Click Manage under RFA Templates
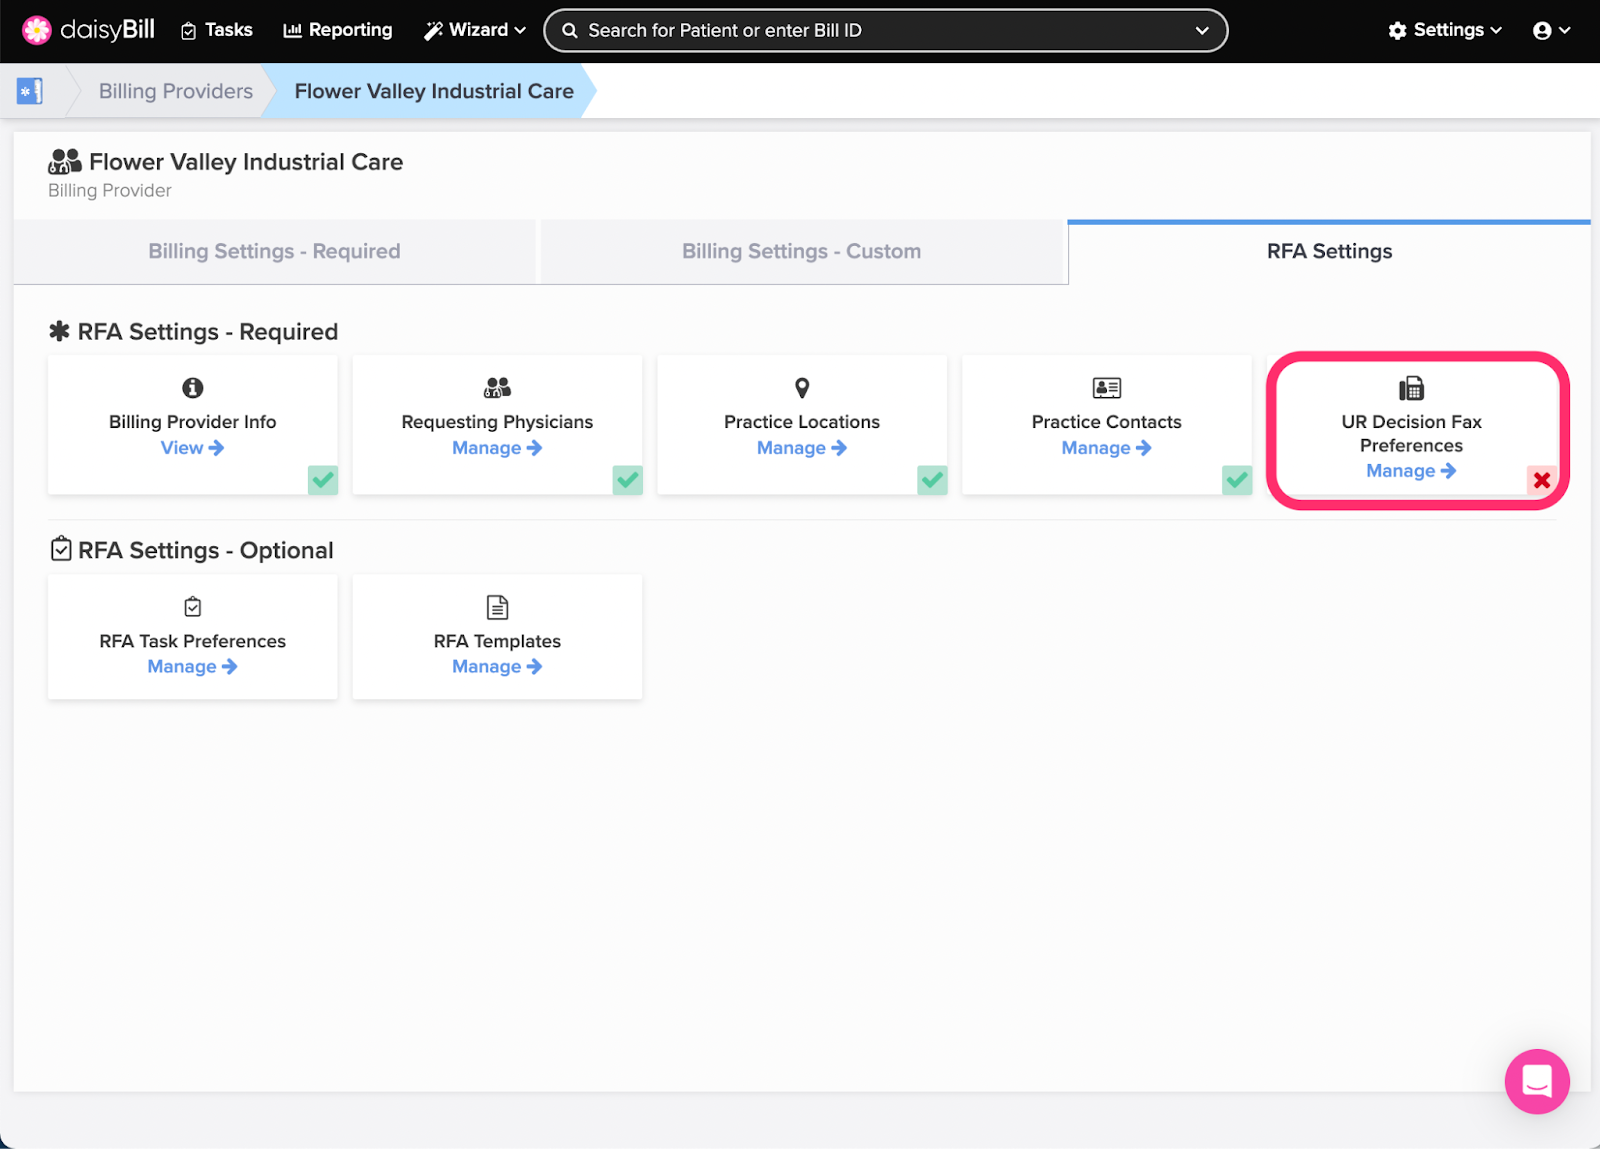 [497, 667]
